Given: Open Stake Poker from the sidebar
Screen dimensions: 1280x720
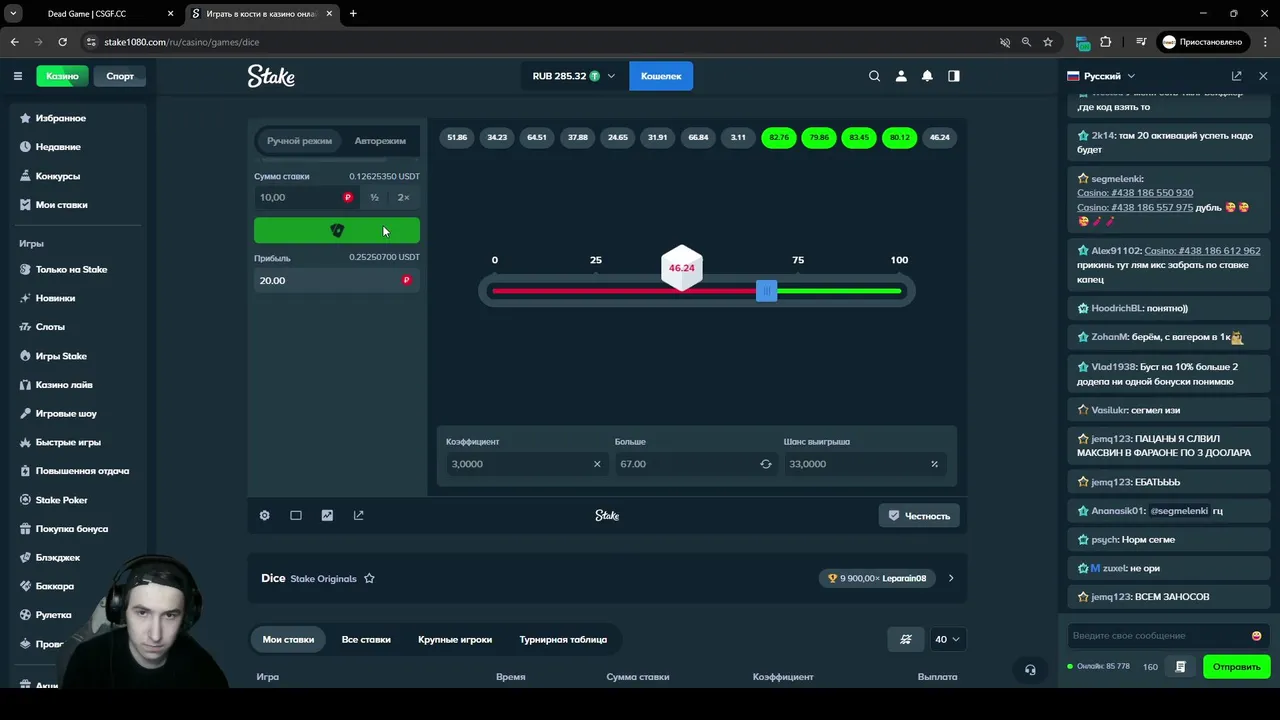Looking at the screenshot, I should click(x=62, y=500).
